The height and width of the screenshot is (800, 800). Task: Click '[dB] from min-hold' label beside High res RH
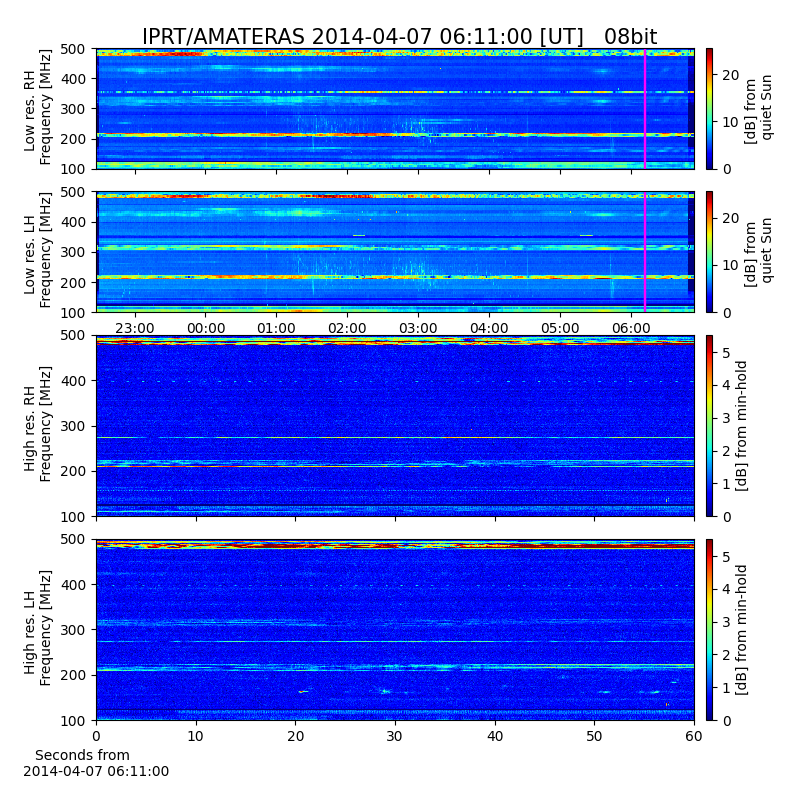[x=741, y=426]
